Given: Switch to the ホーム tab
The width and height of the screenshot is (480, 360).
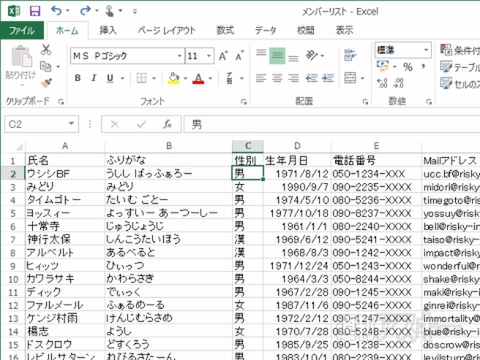Looking at the screenshot, I should click(x=68, y=30).
